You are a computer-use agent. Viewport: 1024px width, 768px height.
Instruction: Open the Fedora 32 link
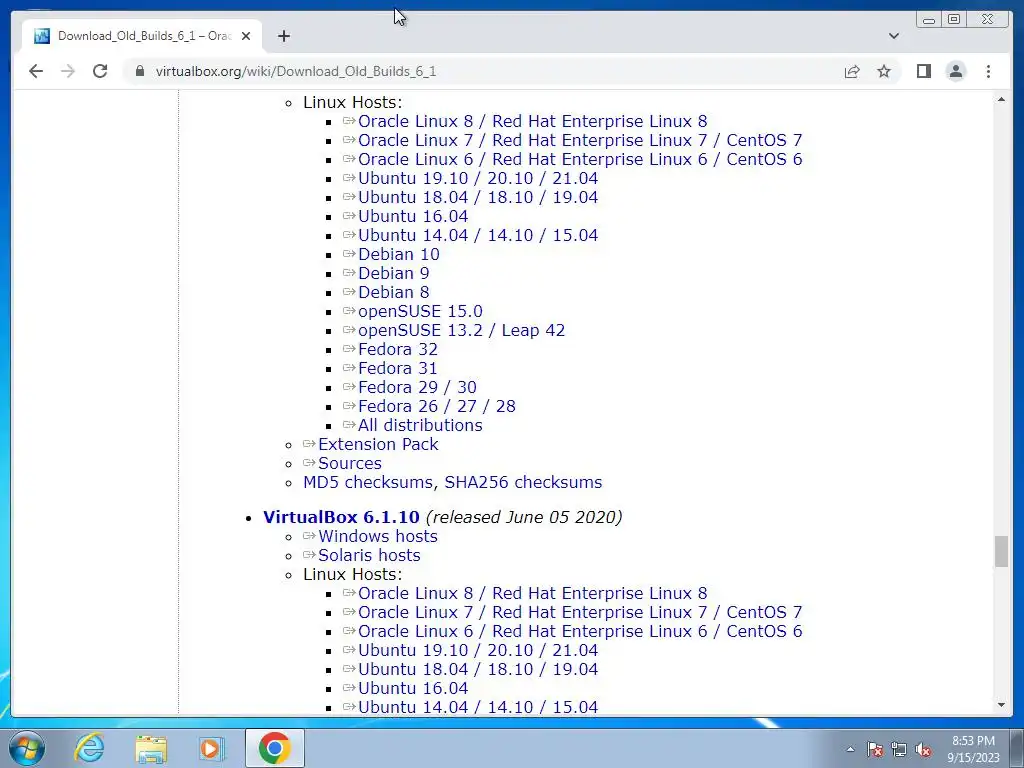[x=398, y=349]
